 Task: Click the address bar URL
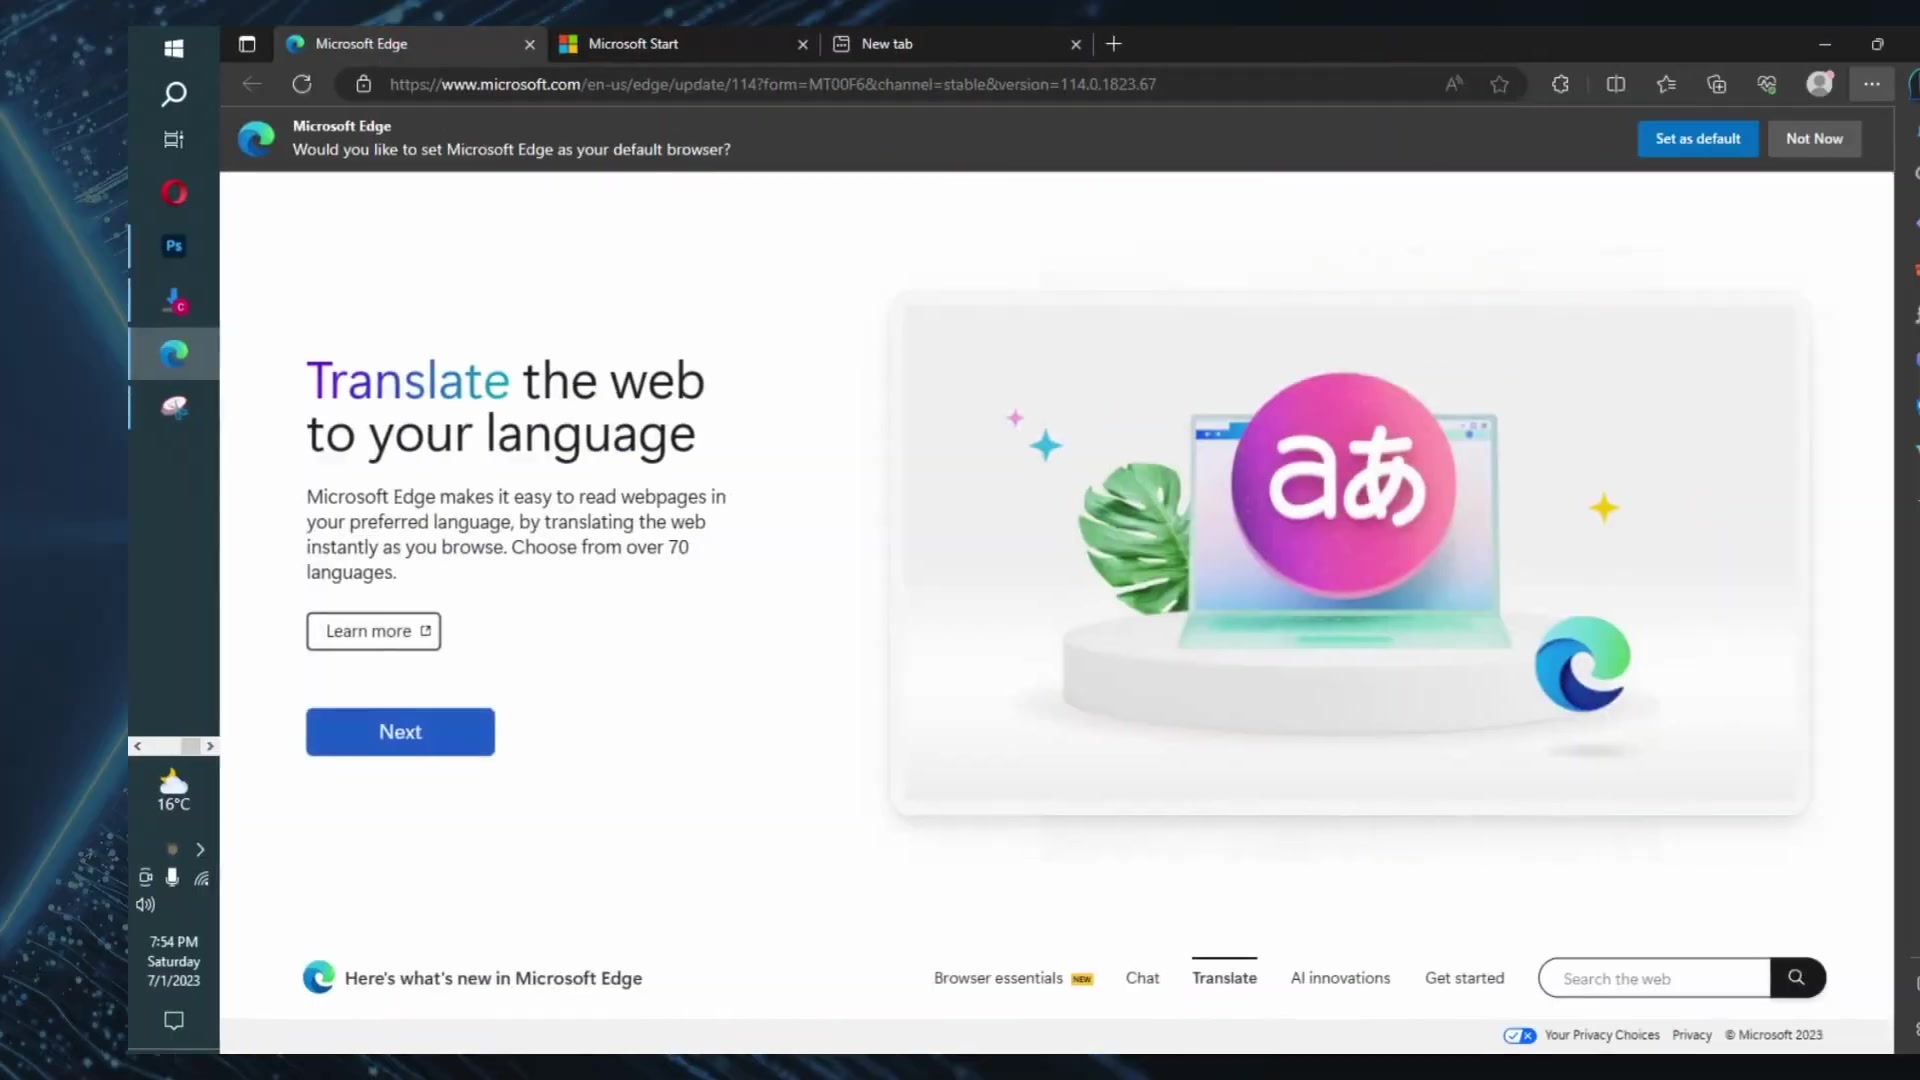point(772,84)
